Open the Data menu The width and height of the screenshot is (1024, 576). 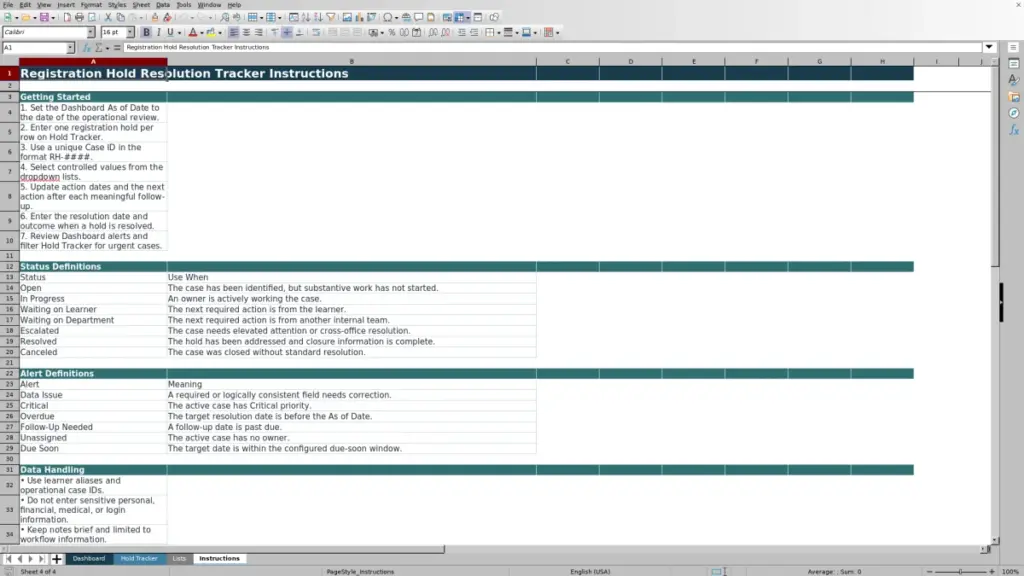tap(163, 5)
